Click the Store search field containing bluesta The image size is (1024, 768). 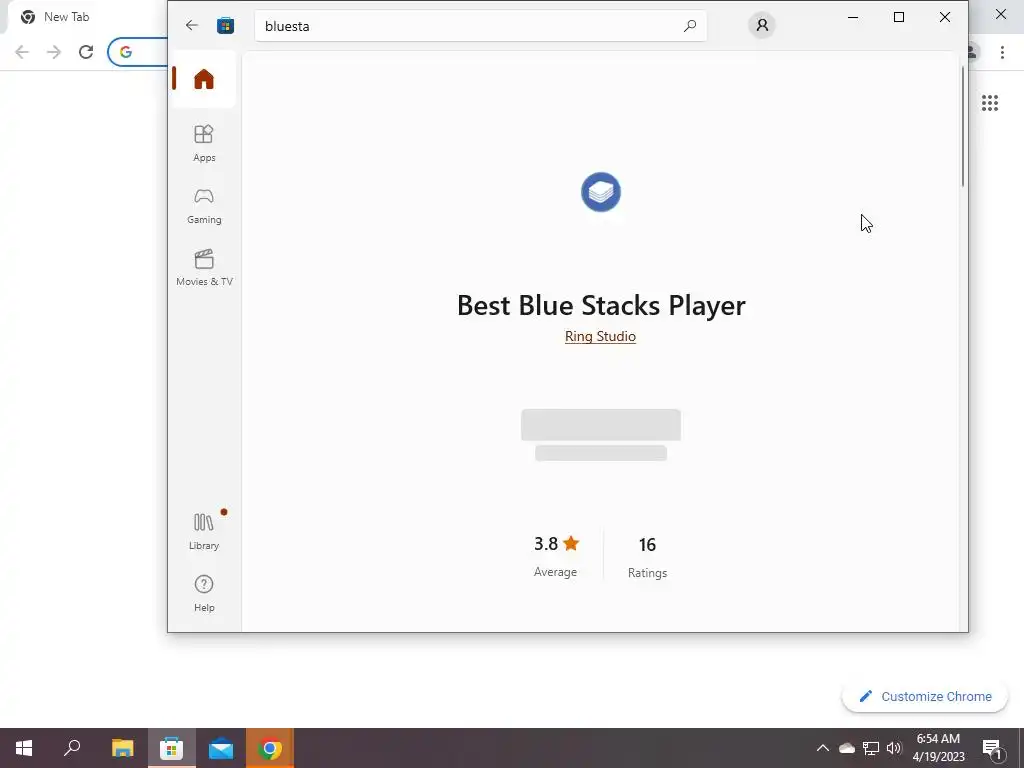point(481,26)
